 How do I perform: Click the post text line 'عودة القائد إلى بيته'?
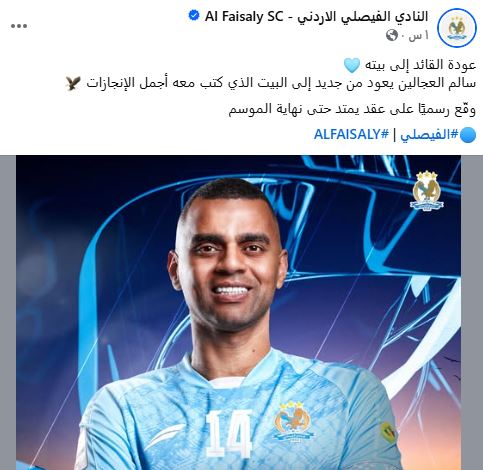[x=410, y=65]
